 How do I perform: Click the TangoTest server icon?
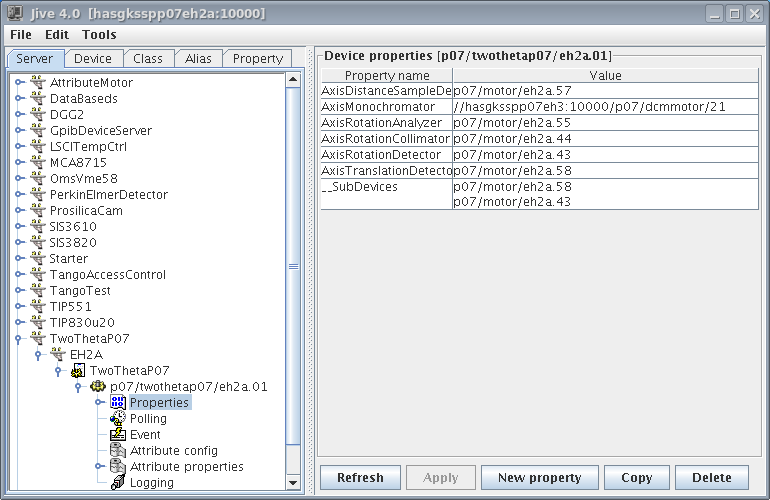click(x=38, y=290)
